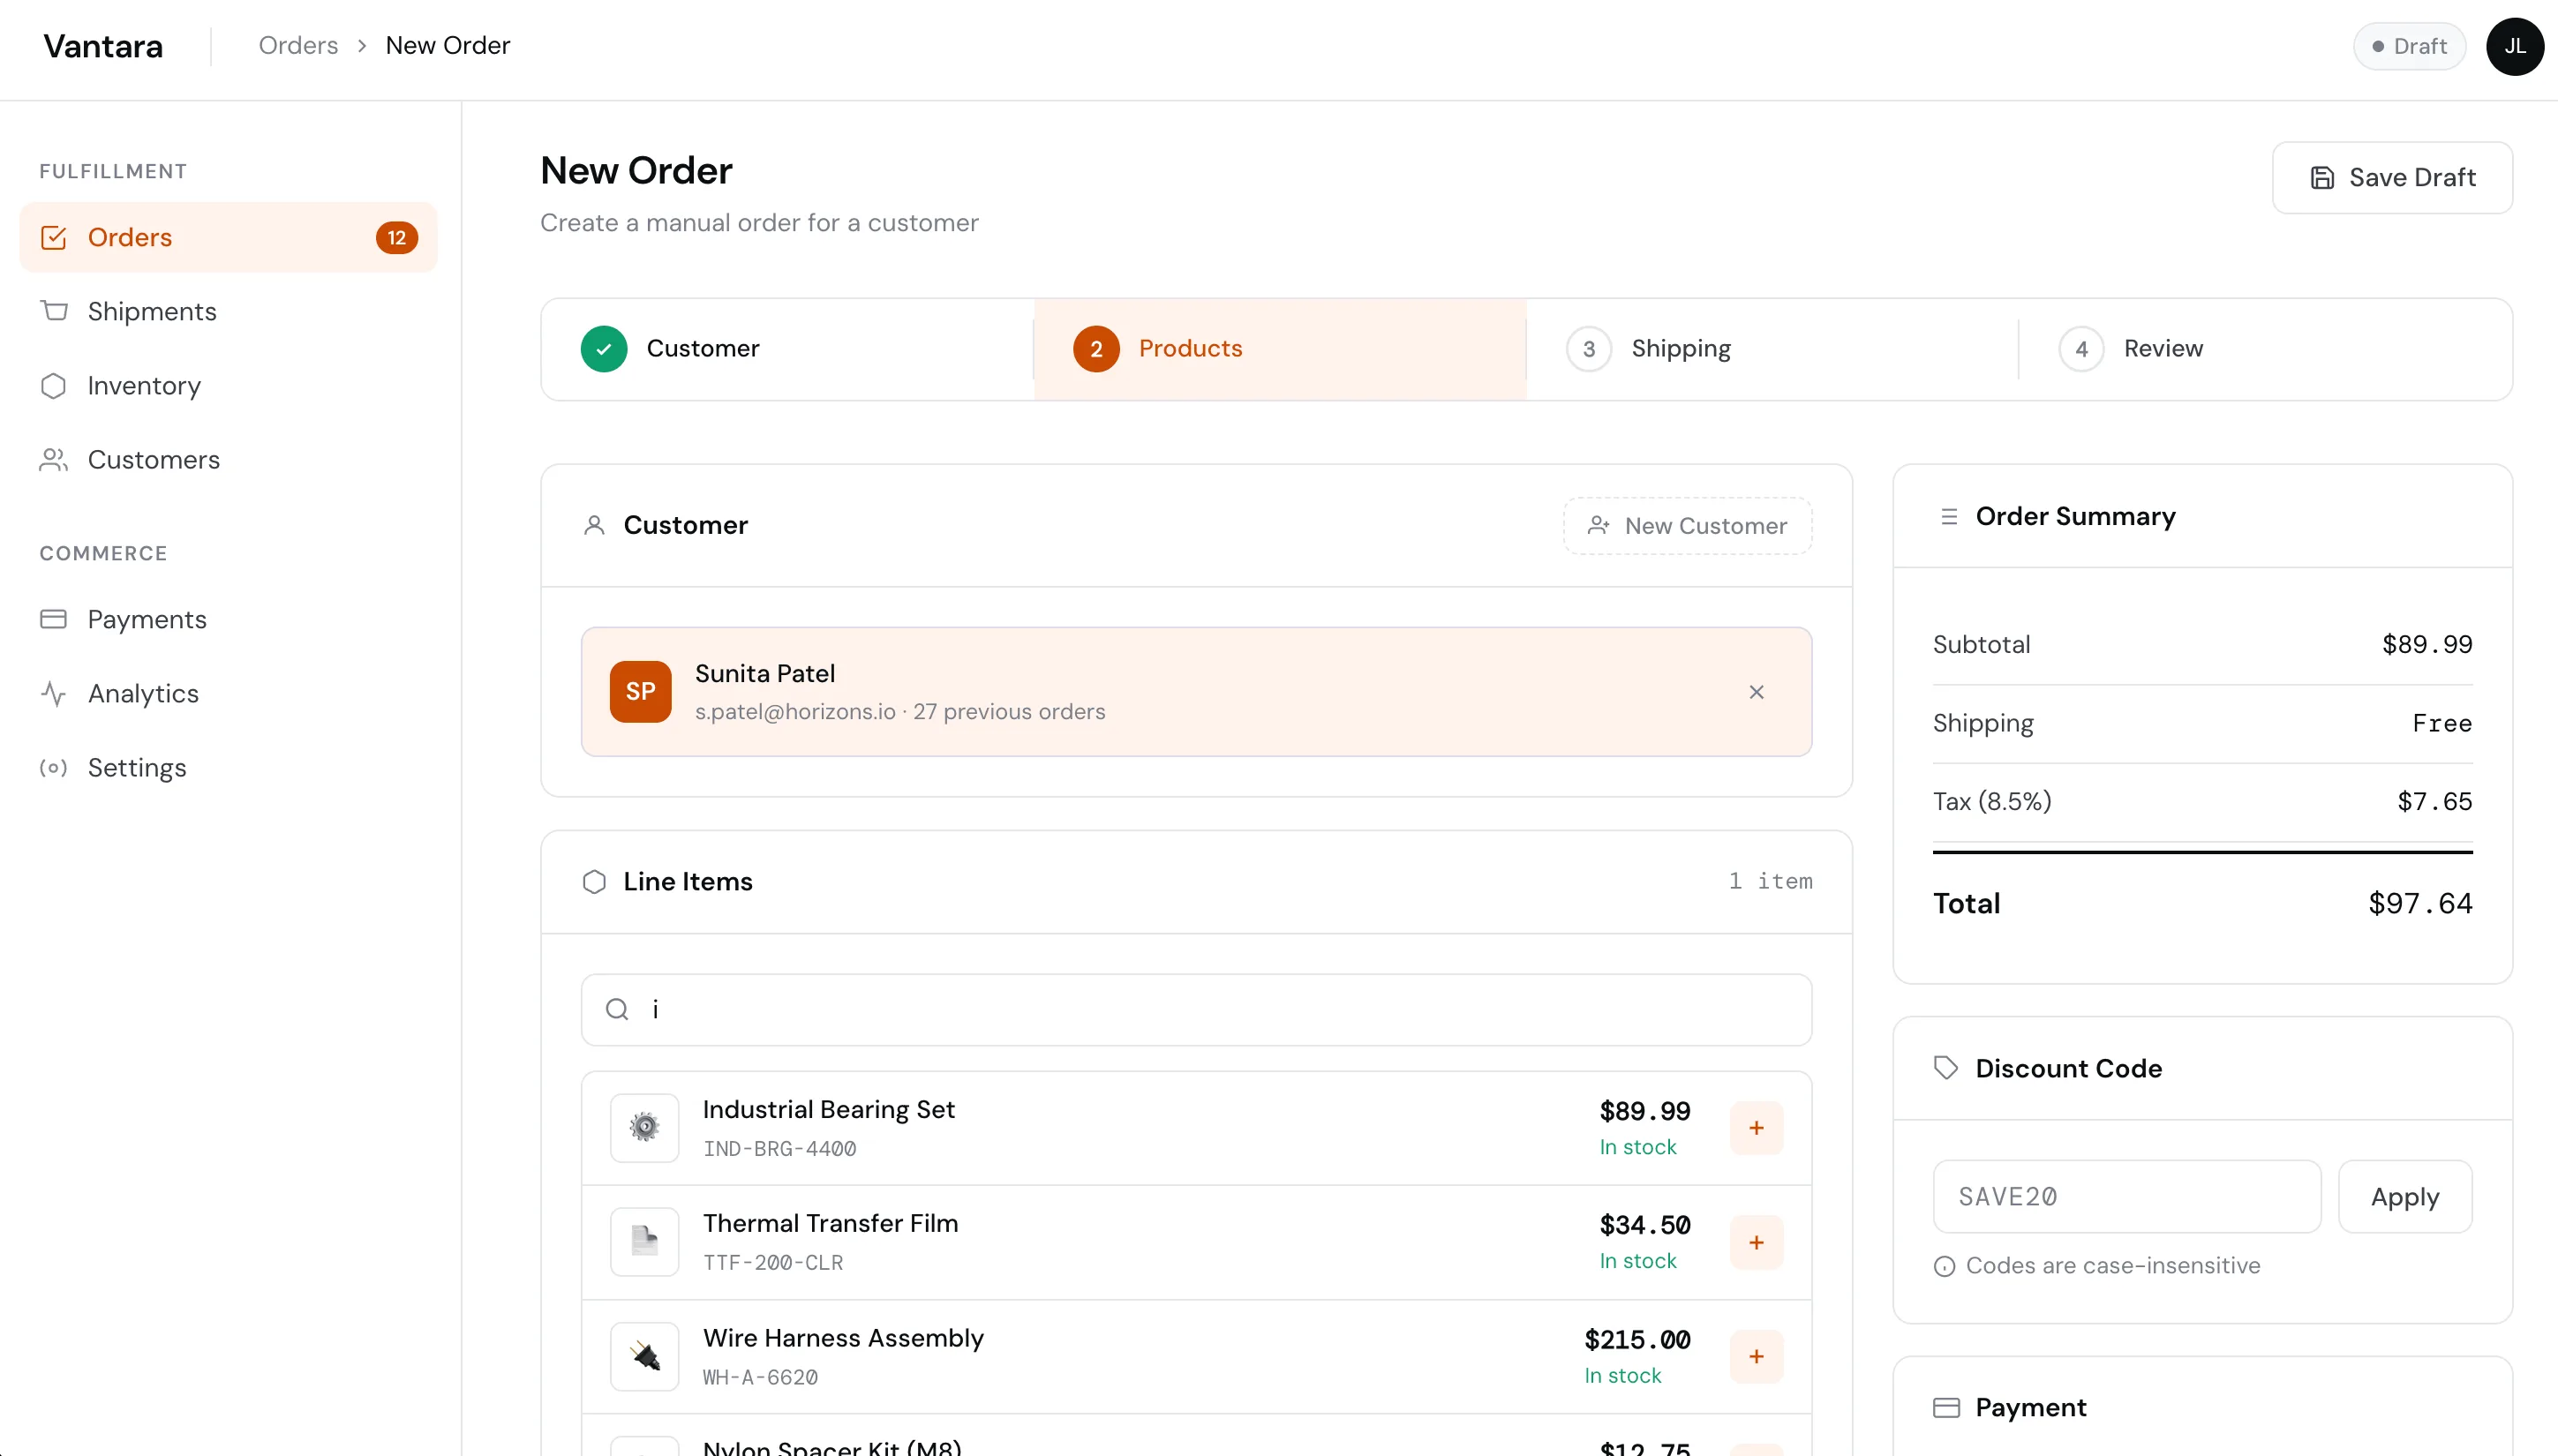Click the Industrial Bearing Set thumbnail
Image resolution: width=2558 pixels, height=1456 pixels.
click(644, 1128)
